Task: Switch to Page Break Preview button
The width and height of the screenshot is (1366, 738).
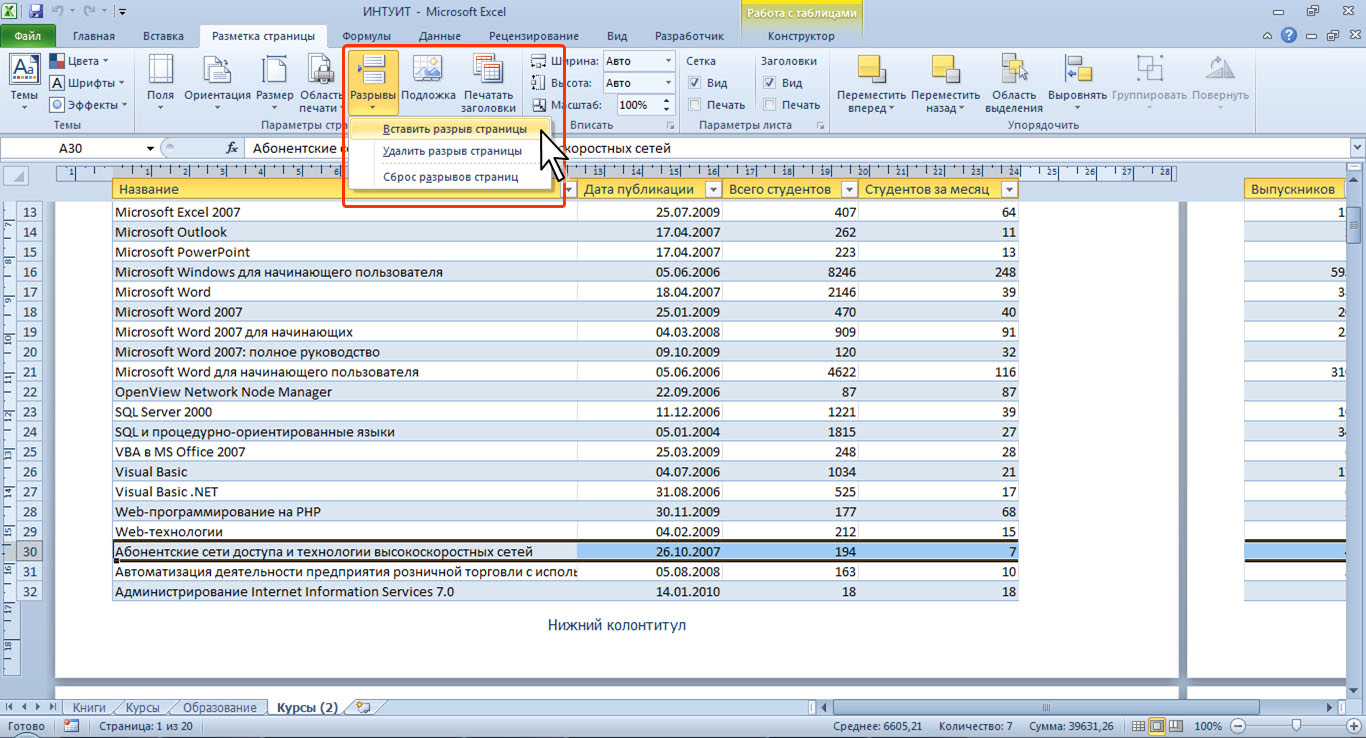Action: tap(1177, 726)
